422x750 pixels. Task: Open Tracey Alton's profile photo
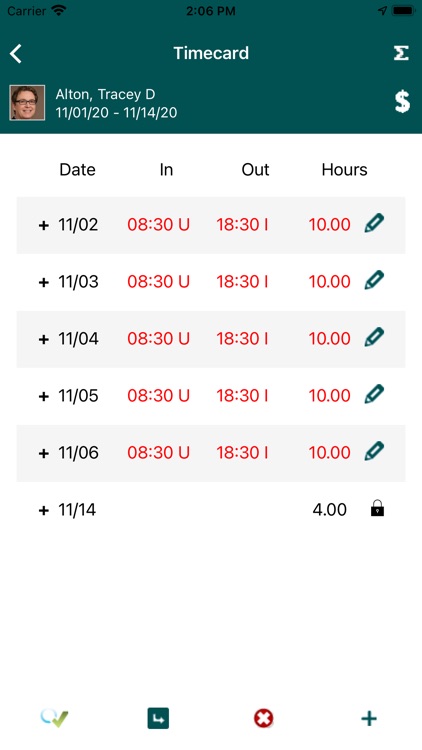tap(27, 102)
